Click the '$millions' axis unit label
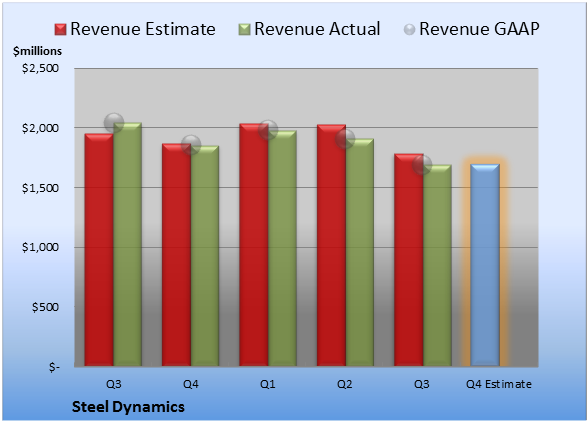The image size is (588, 422). pos(37,51)
